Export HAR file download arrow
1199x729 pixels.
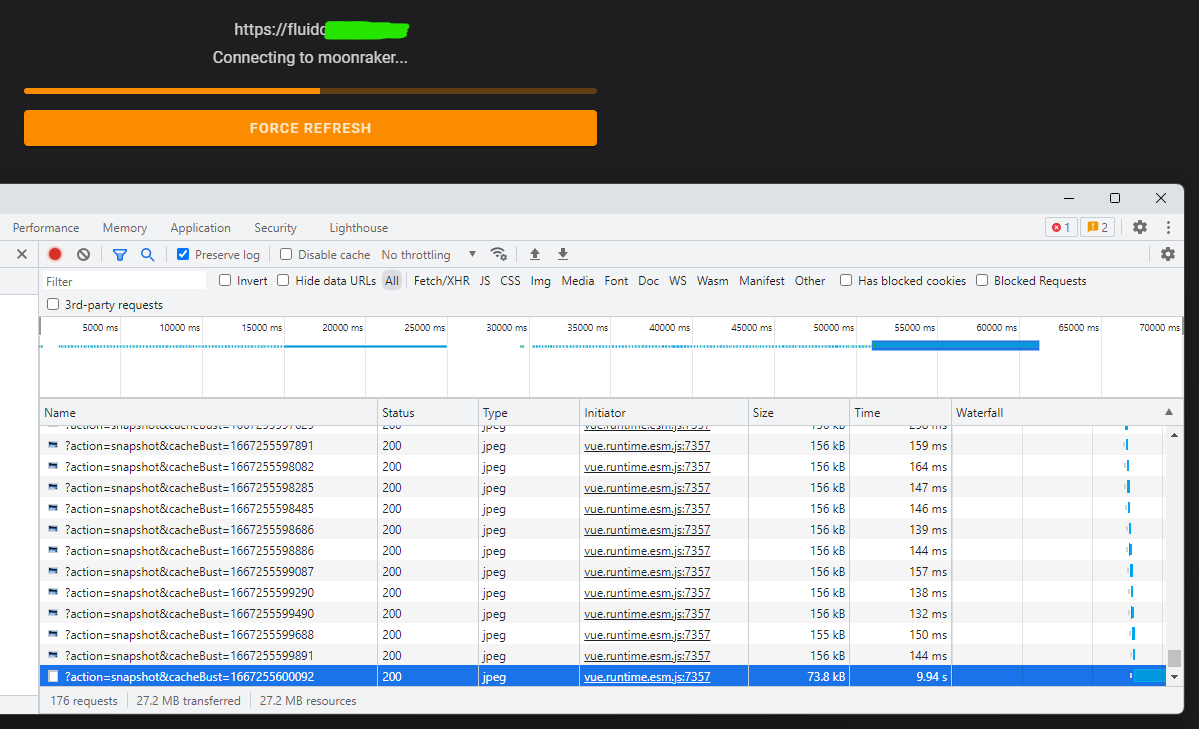coord(563,255)
